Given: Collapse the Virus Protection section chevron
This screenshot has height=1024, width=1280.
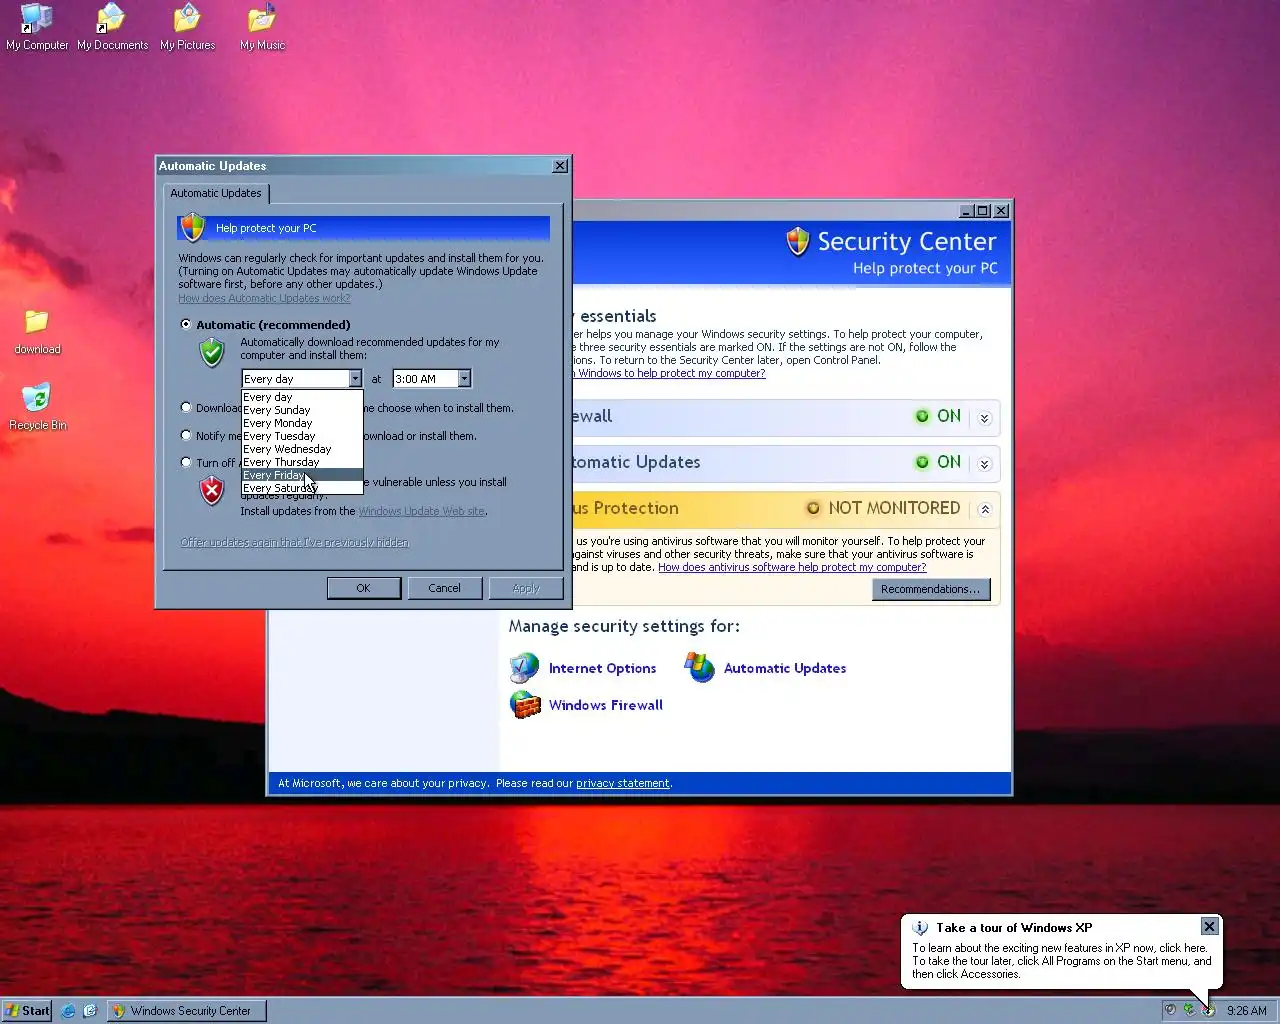Looking at the screenshot, I should click(x=985, y=510).
